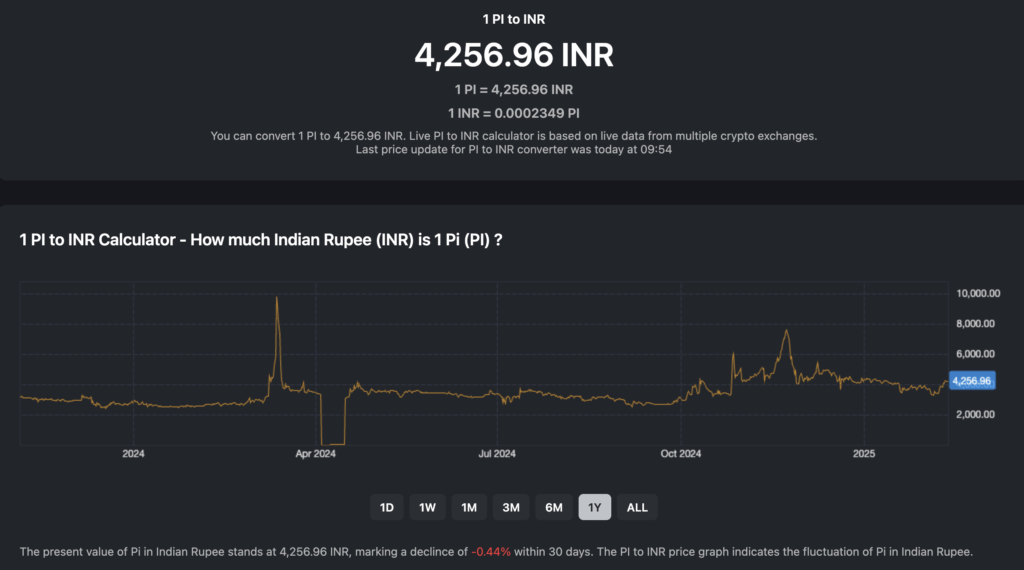Select the 1D chart range button
The height and width of the screenshot is (570, 1024).
tap(387, 507)
